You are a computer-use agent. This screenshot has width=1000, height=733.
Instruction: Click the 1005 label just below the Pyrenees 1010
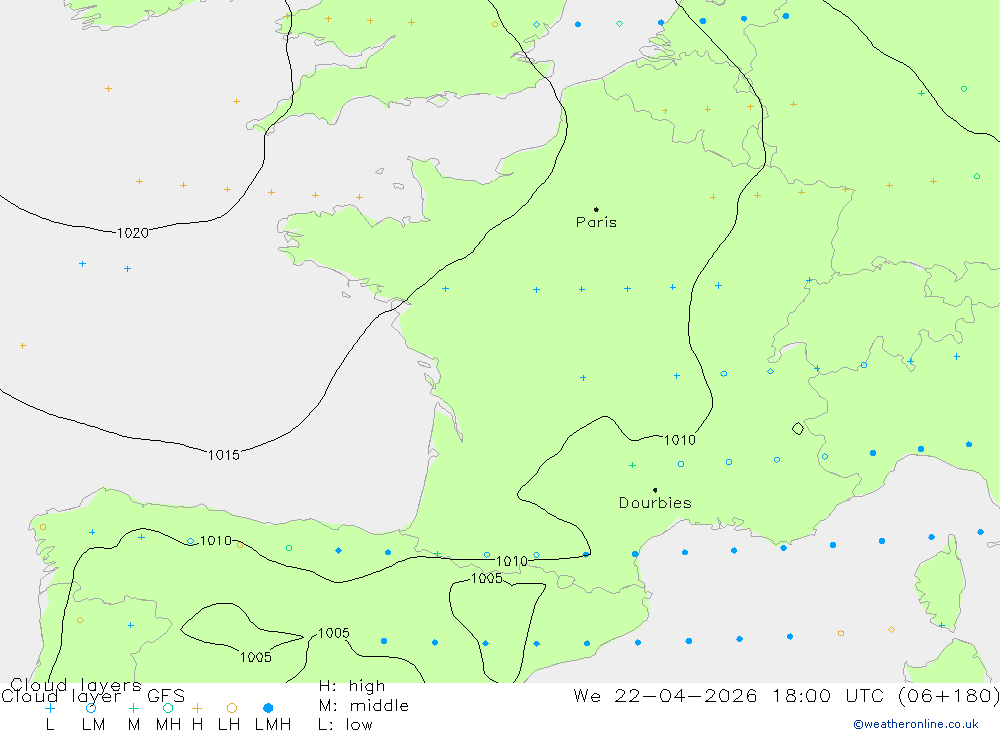pos(487,579)
